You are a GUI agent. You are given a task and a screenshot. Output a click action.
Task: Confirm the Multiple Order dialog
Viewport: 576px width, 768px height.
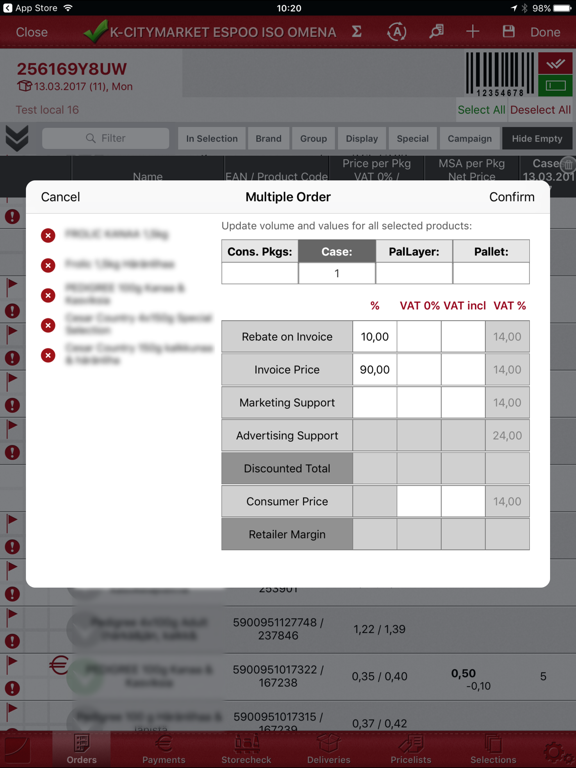511,197
